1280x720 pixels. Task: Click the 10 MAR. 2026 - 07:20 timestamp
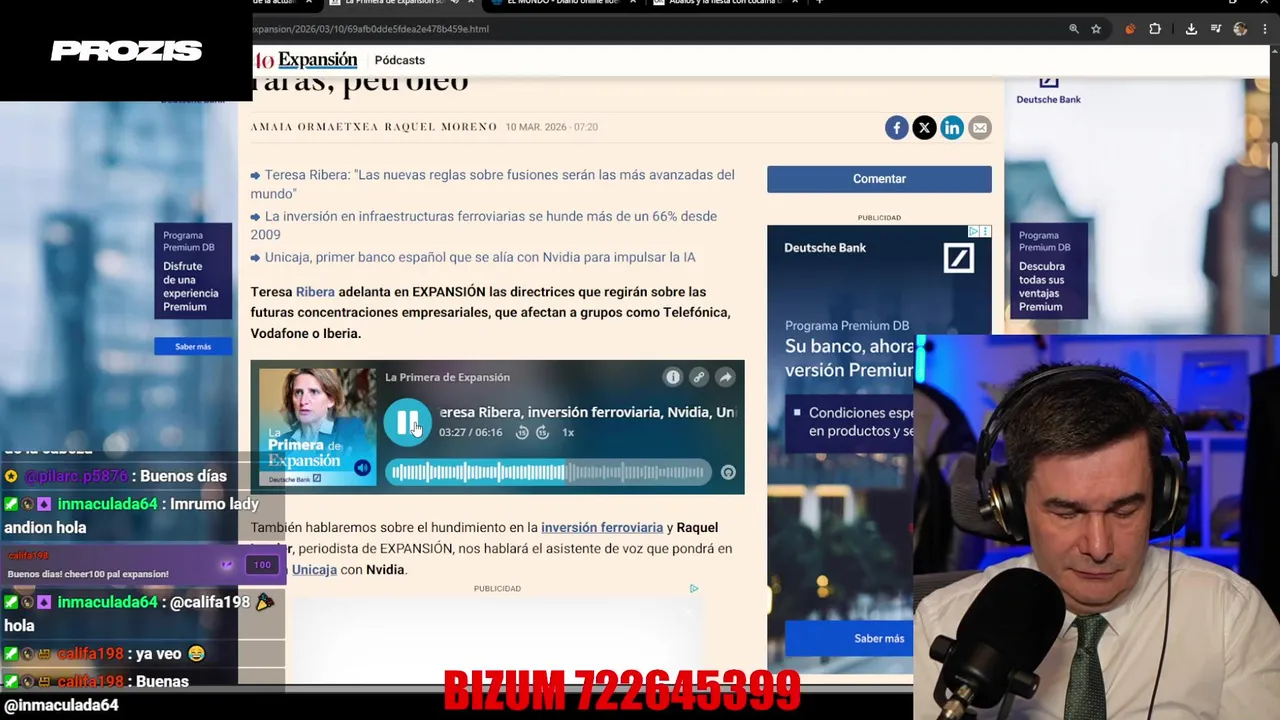click(551, 127)
